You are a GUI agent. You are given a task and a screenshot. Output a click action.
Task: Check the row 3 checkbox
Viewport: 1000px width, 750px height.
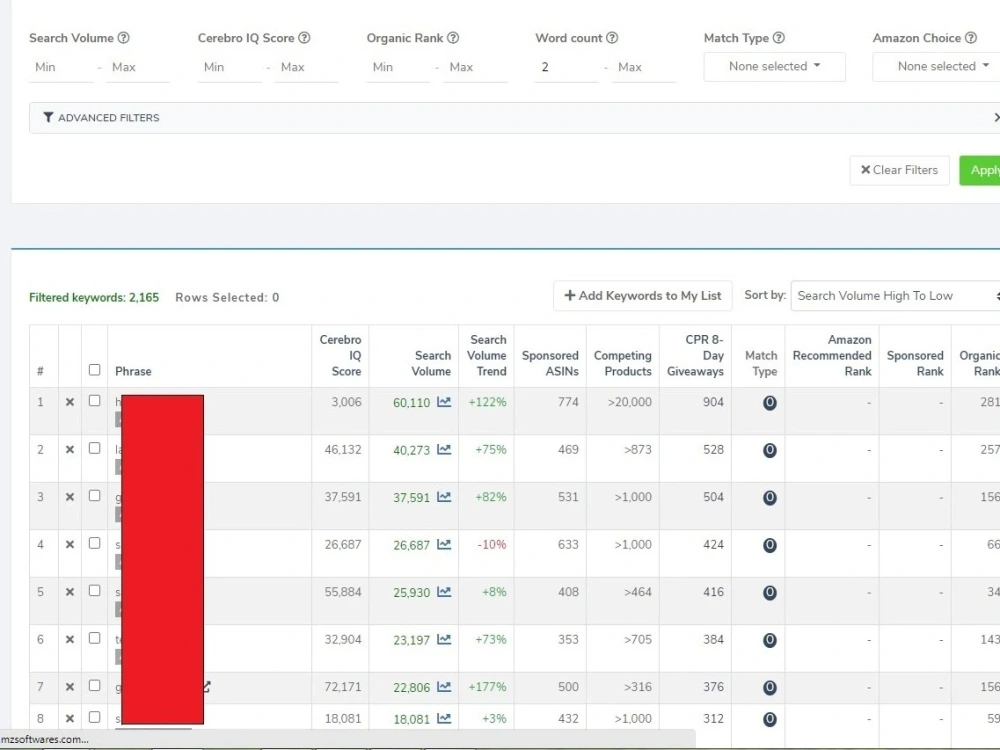tap(94, 496)
